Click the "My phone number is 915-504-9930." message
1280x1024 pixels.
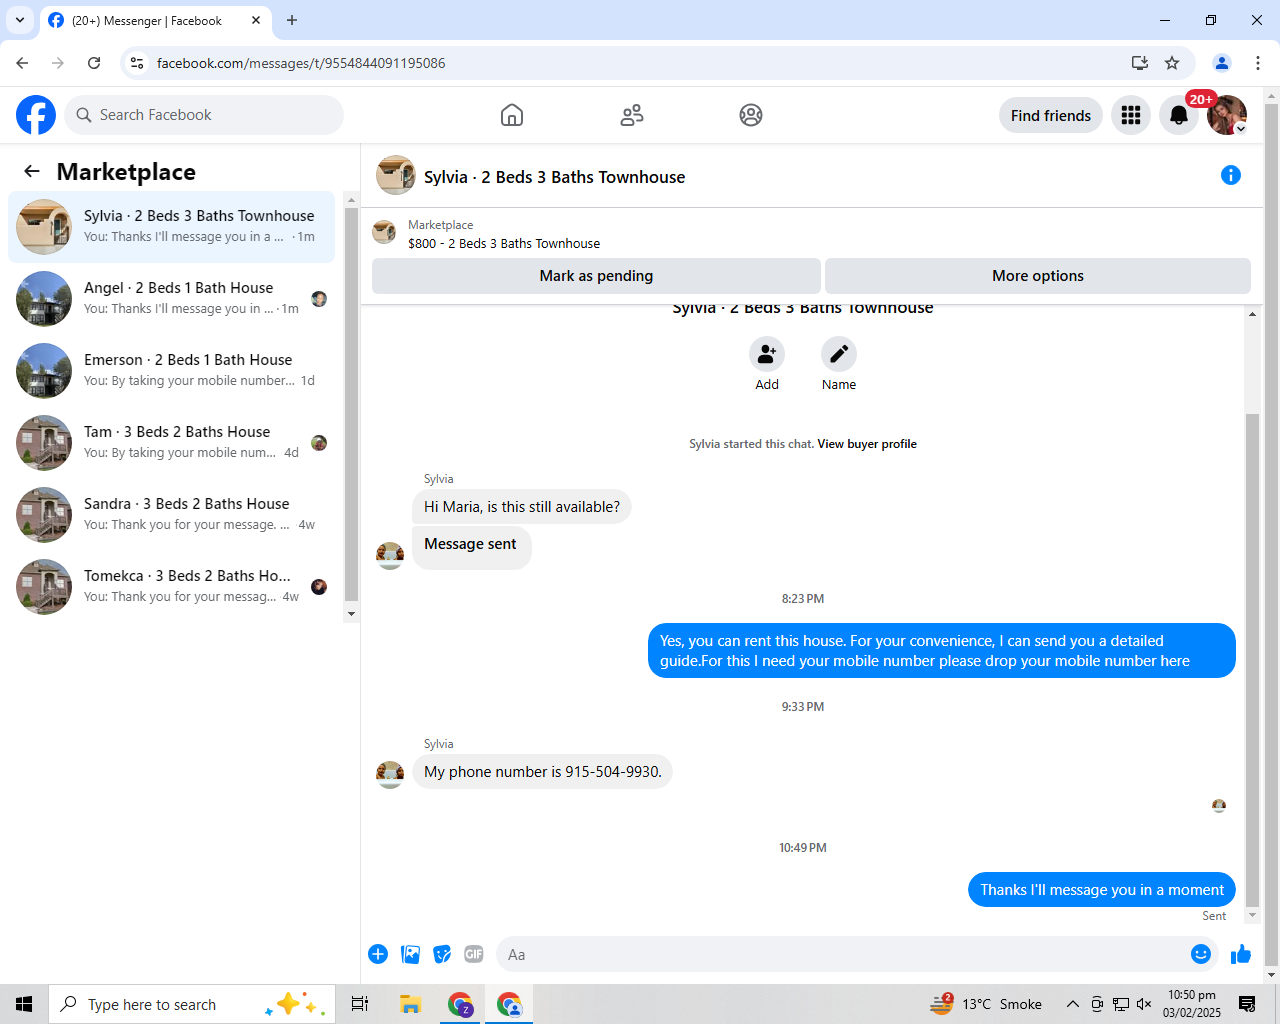543,772
